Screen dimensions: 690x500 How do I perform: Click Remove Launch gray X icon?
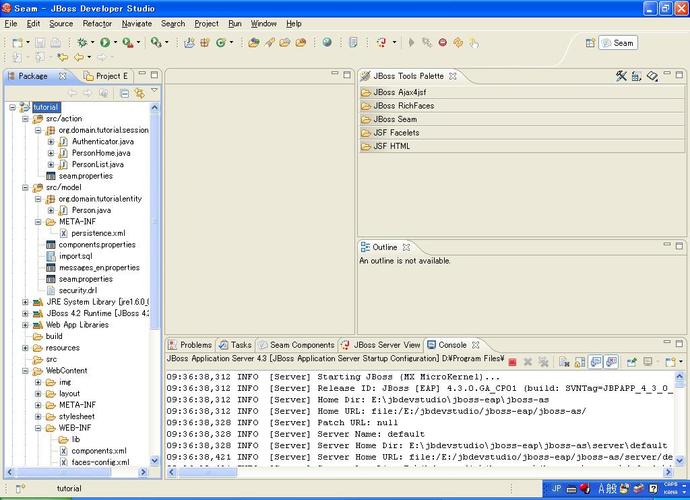(528, 362)
